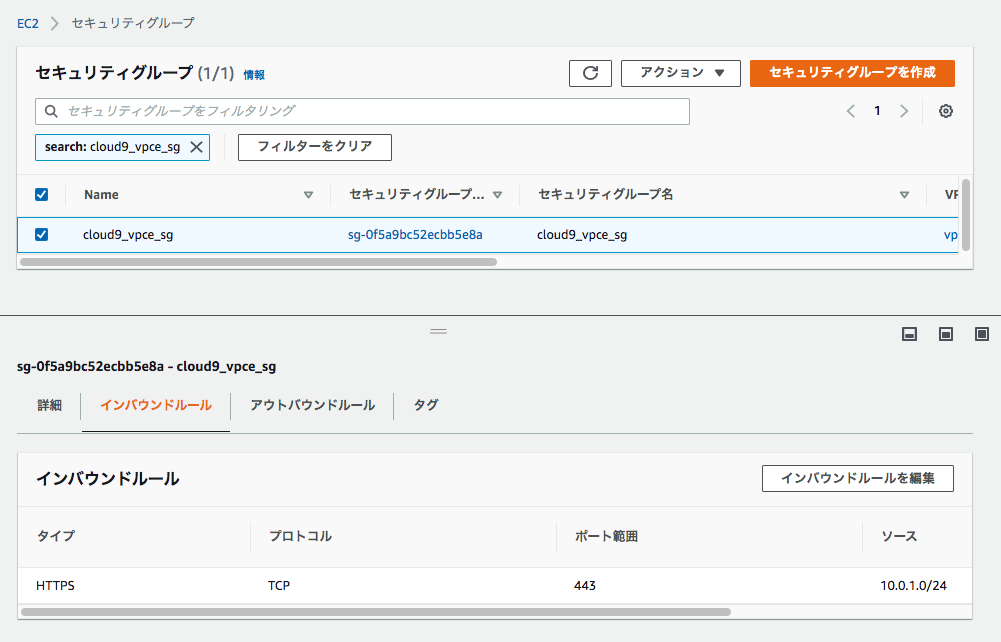Uncheck the select-all checkbox in the header
Image resolution: width=1001 pixels, height=642 pixels.
[x=41, y=194]
